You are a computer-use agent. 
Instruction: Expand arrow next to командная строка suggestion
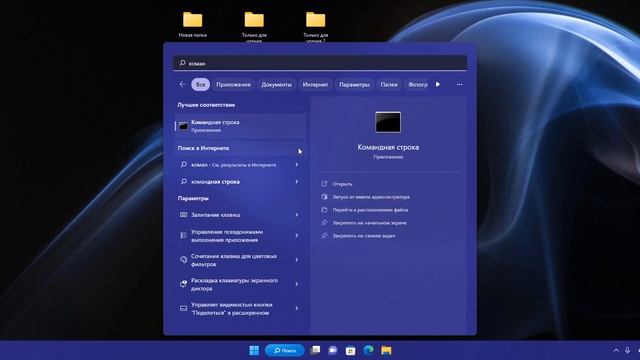tap(297, 182)
